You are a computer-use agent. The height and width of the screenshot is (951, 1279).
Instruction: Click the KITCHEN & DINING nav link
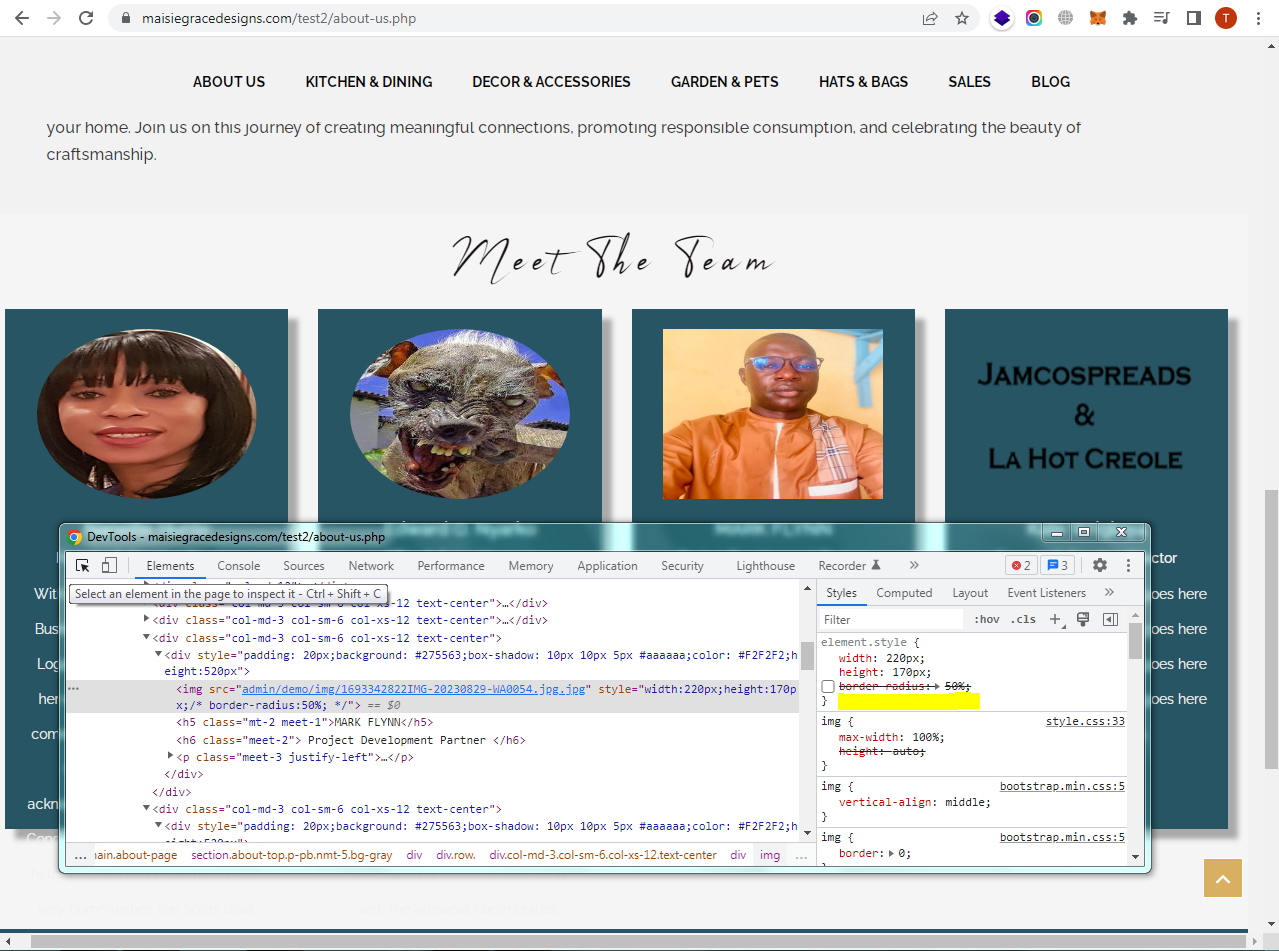point(369,82)
